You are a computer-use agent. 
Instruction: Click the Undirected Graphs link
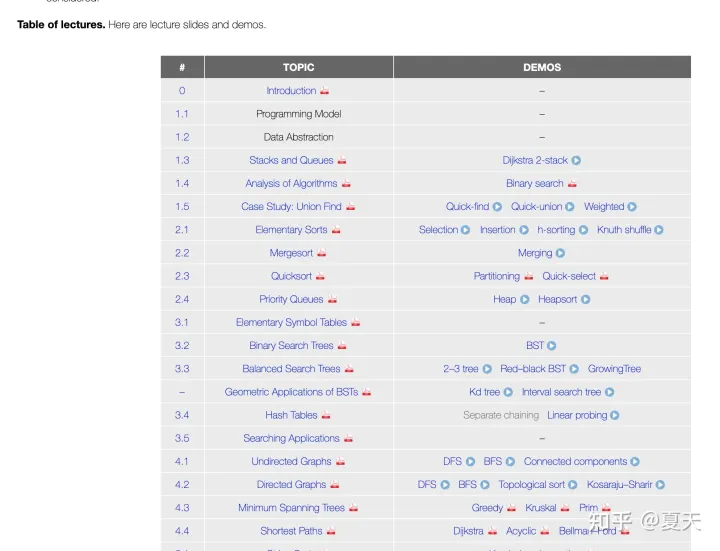click(291, 461)
